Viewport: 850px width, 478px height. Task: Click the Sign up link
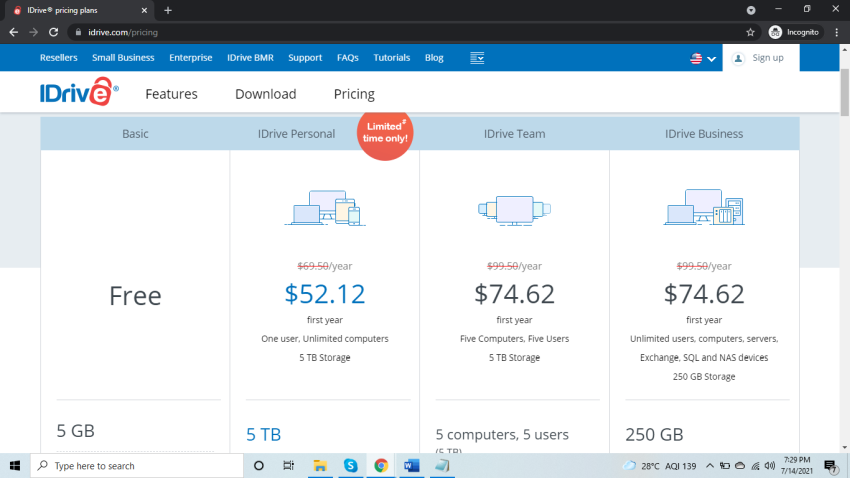click(768, 57)
